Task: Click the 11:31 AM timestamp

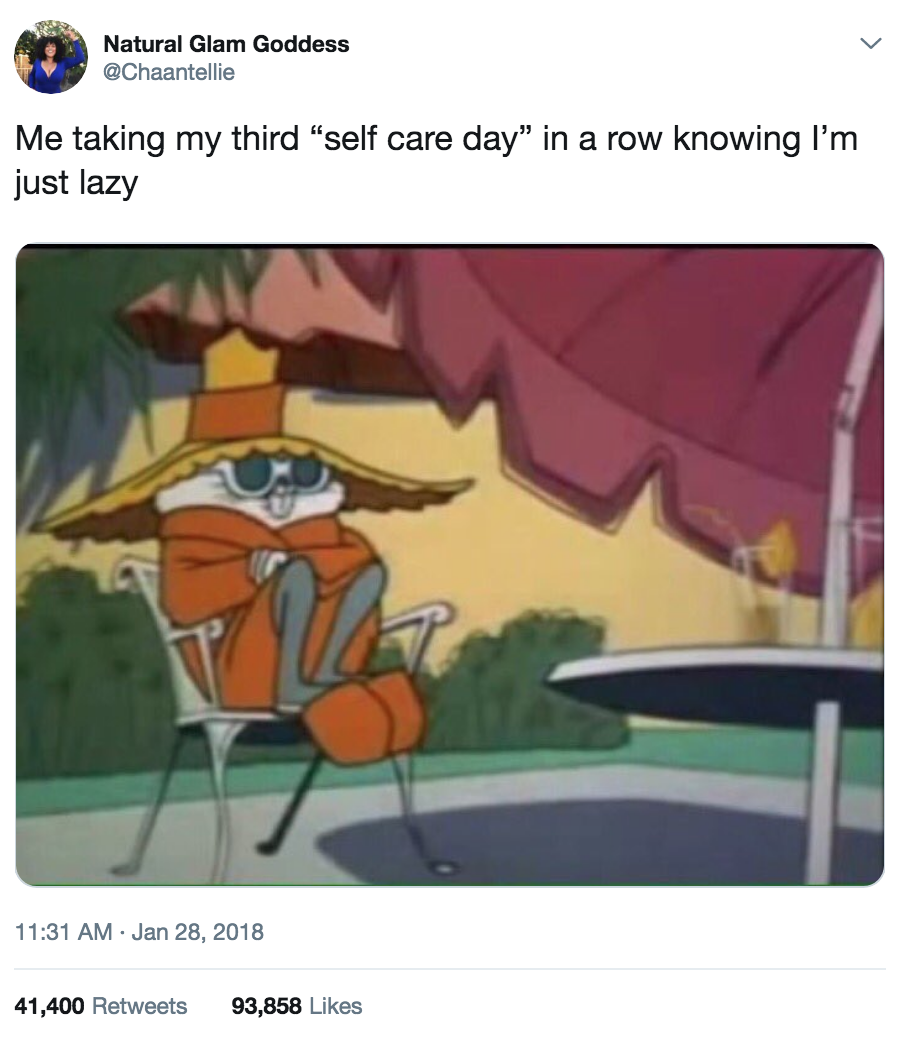Action: [64, 932]
